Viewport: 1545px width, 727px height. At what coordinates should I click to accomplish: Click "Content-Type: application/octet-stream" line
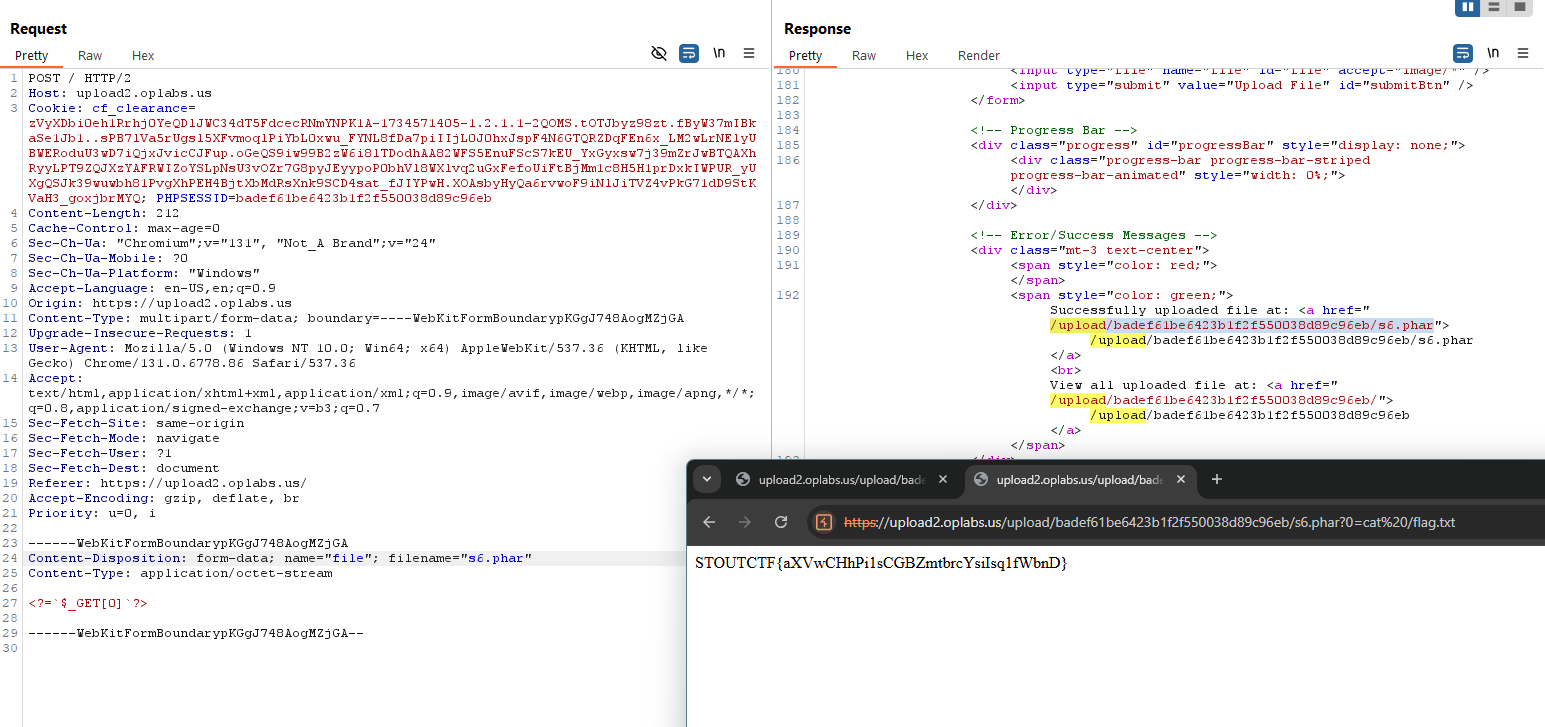180,573
